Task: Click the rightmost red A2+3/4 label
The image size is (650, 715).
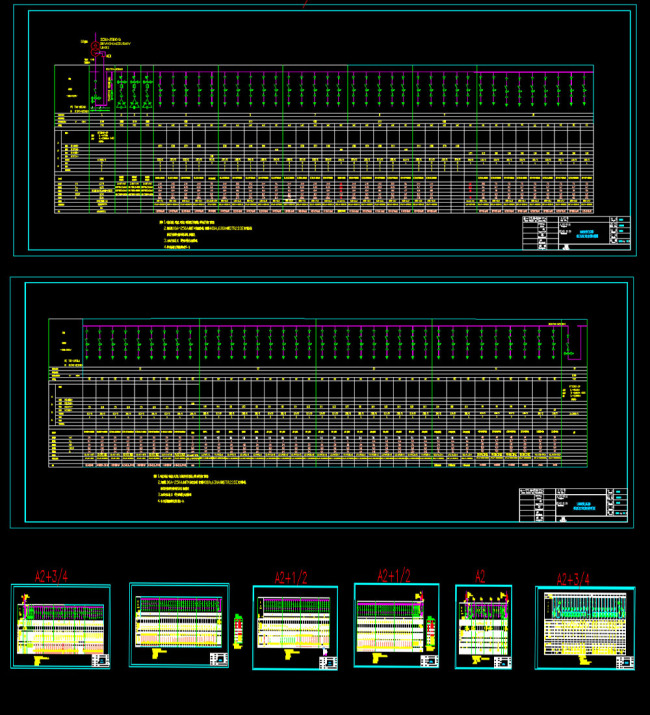Action: click(x=574, y=578)
